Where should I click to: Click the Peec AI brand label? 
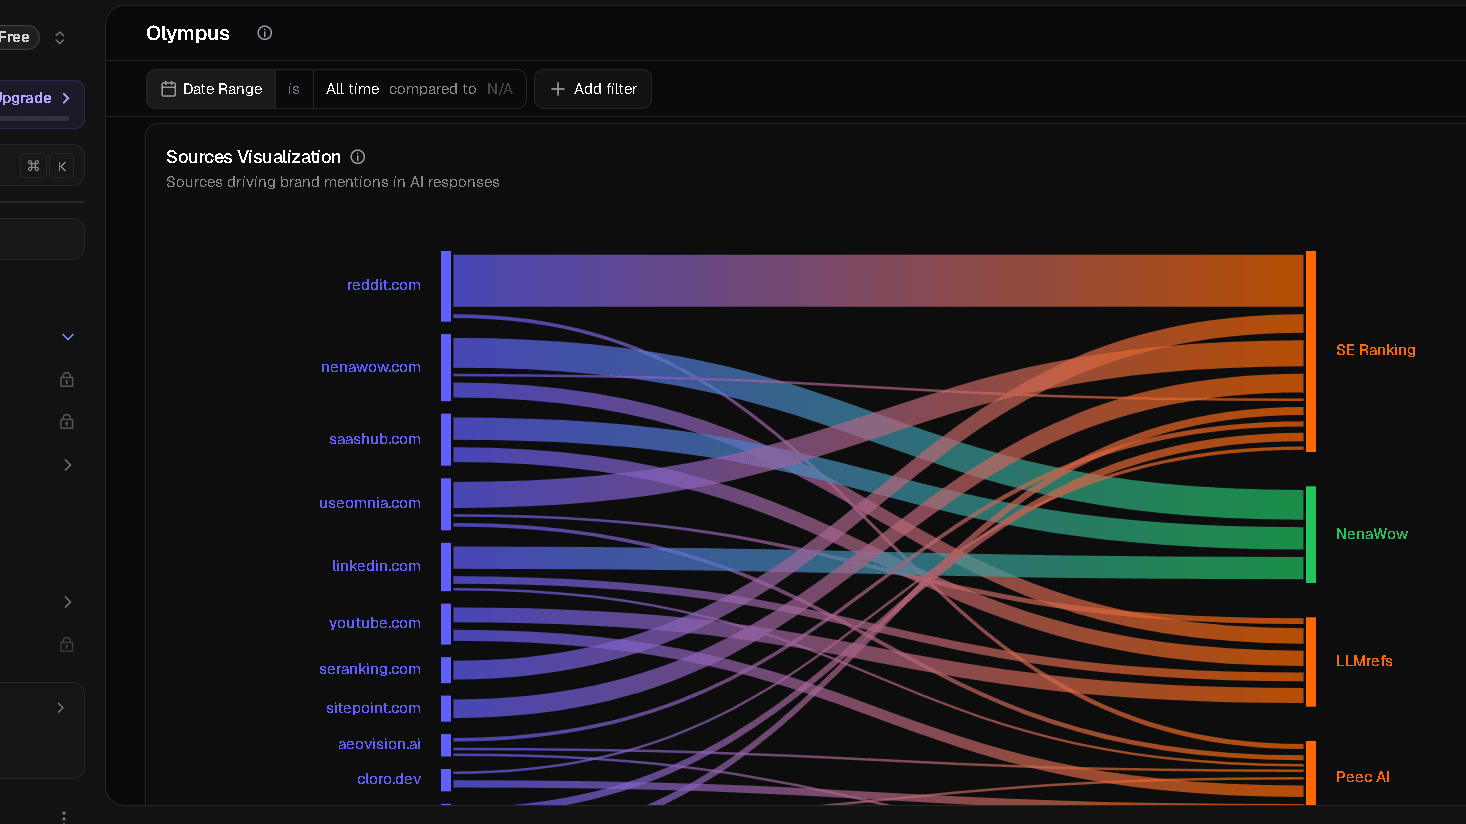(1363, 777)
